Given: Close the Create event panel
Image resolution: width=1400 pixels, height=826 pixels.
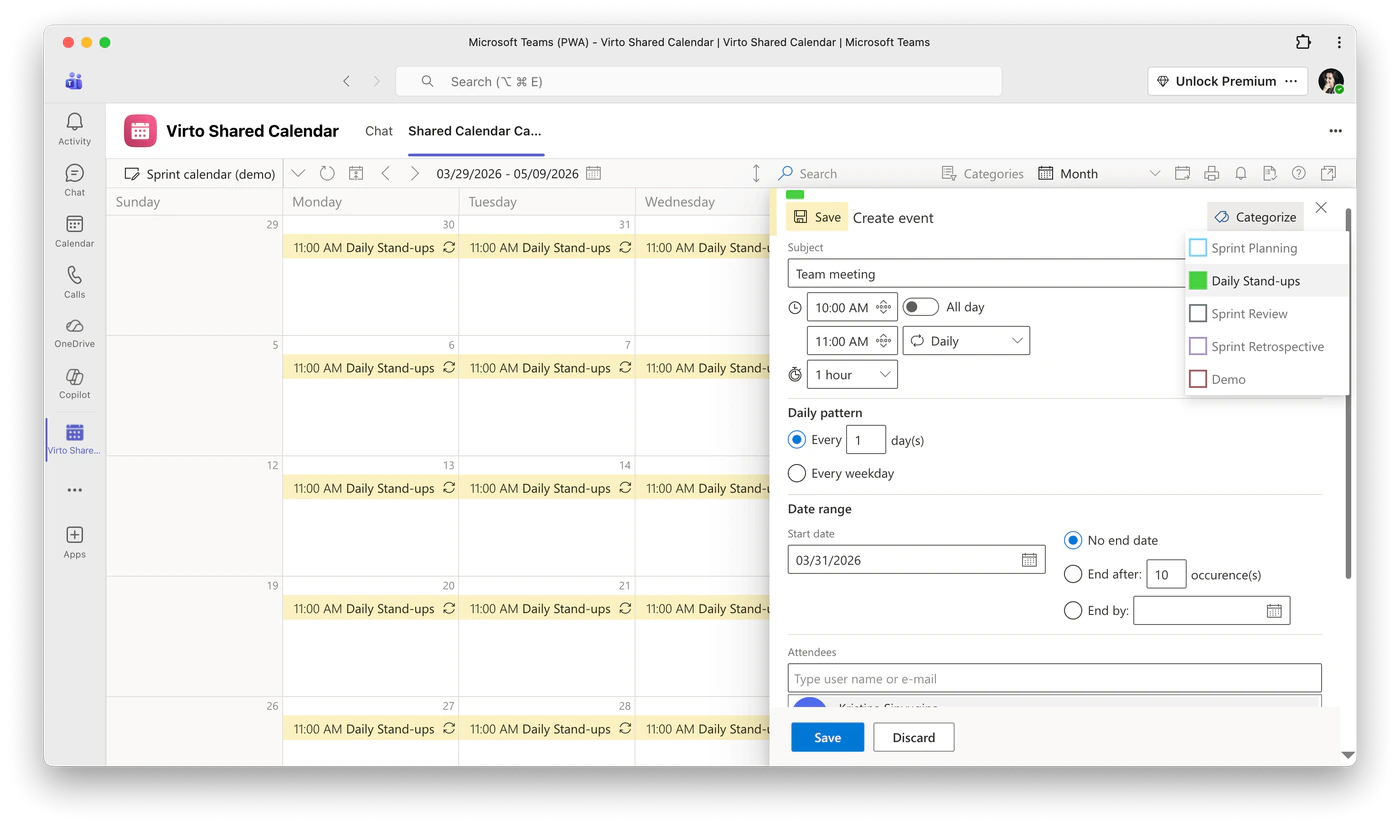Looking at the screenshot, I should [x=1321, y=207].
